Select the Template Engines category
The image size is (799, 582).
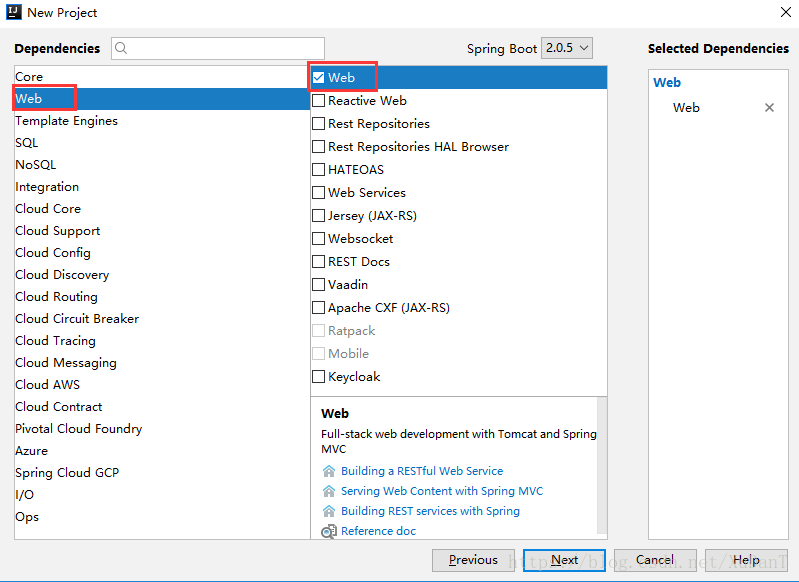[x=162, y=121]
